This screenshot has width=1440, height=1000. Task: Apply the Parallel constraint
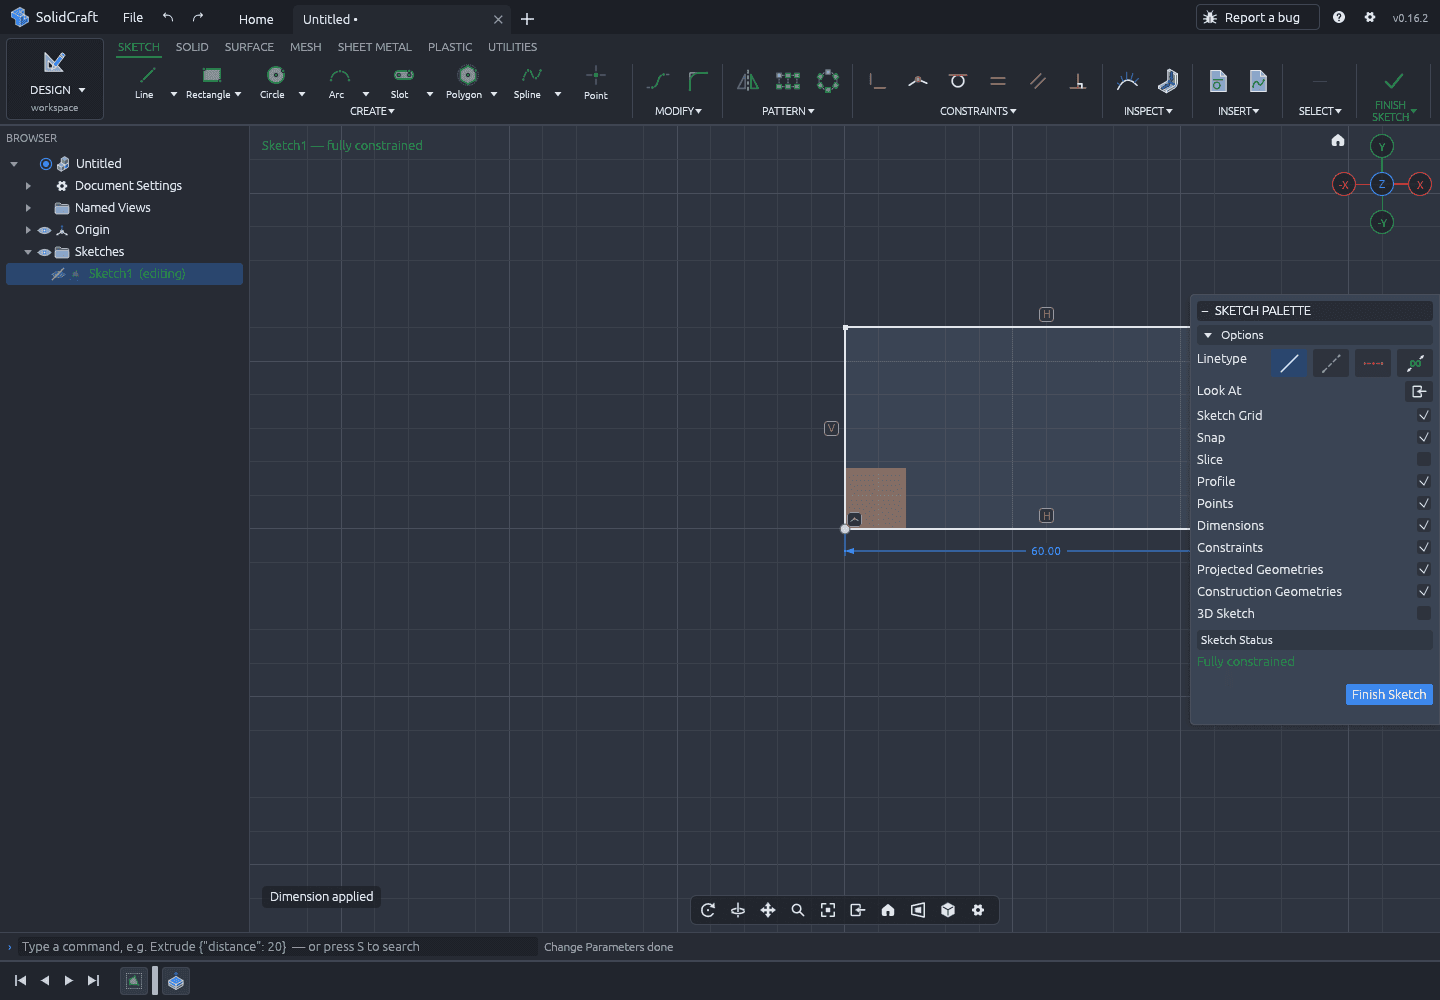(1038, 81)
